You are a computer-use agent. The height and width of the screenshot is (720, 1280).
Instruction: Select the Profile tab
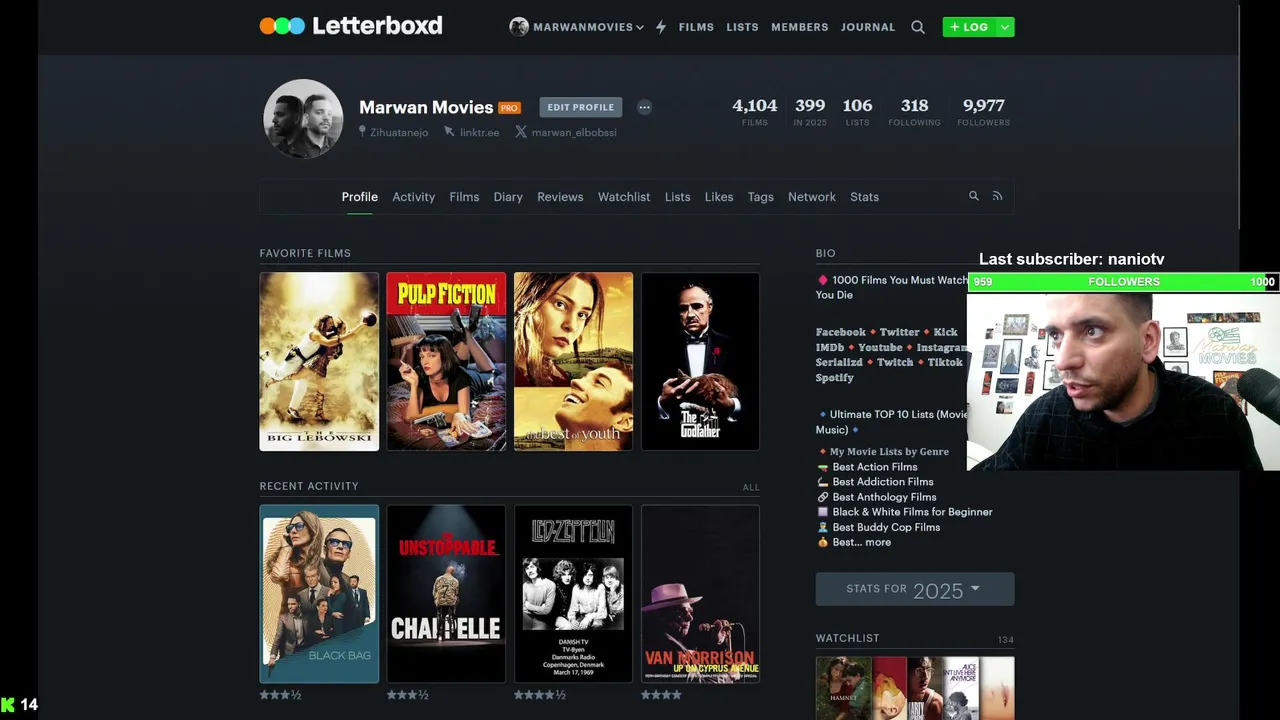(360, 197)
